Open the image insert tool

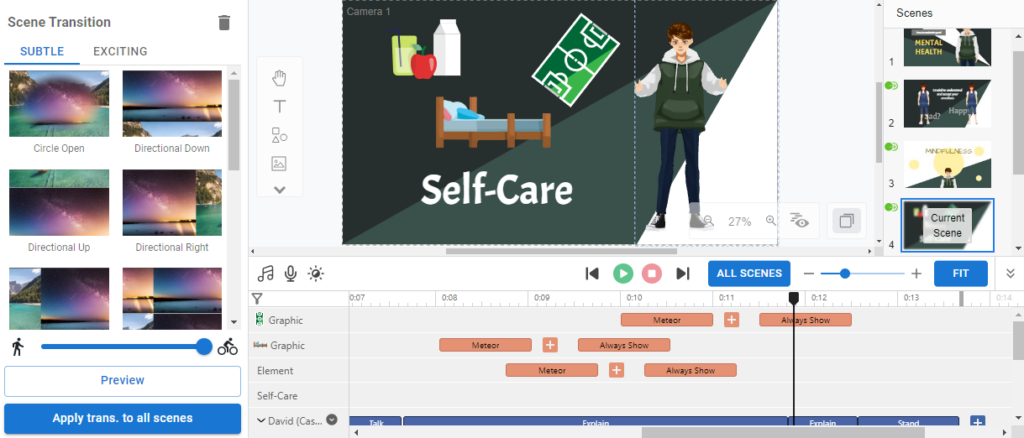(279, 163)
